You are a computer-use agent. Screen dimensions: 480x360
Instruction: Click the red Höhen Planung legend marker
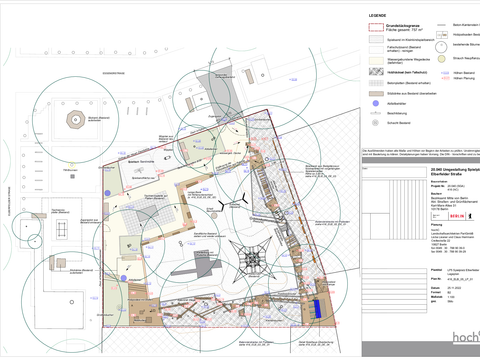(x=445, y=78)
